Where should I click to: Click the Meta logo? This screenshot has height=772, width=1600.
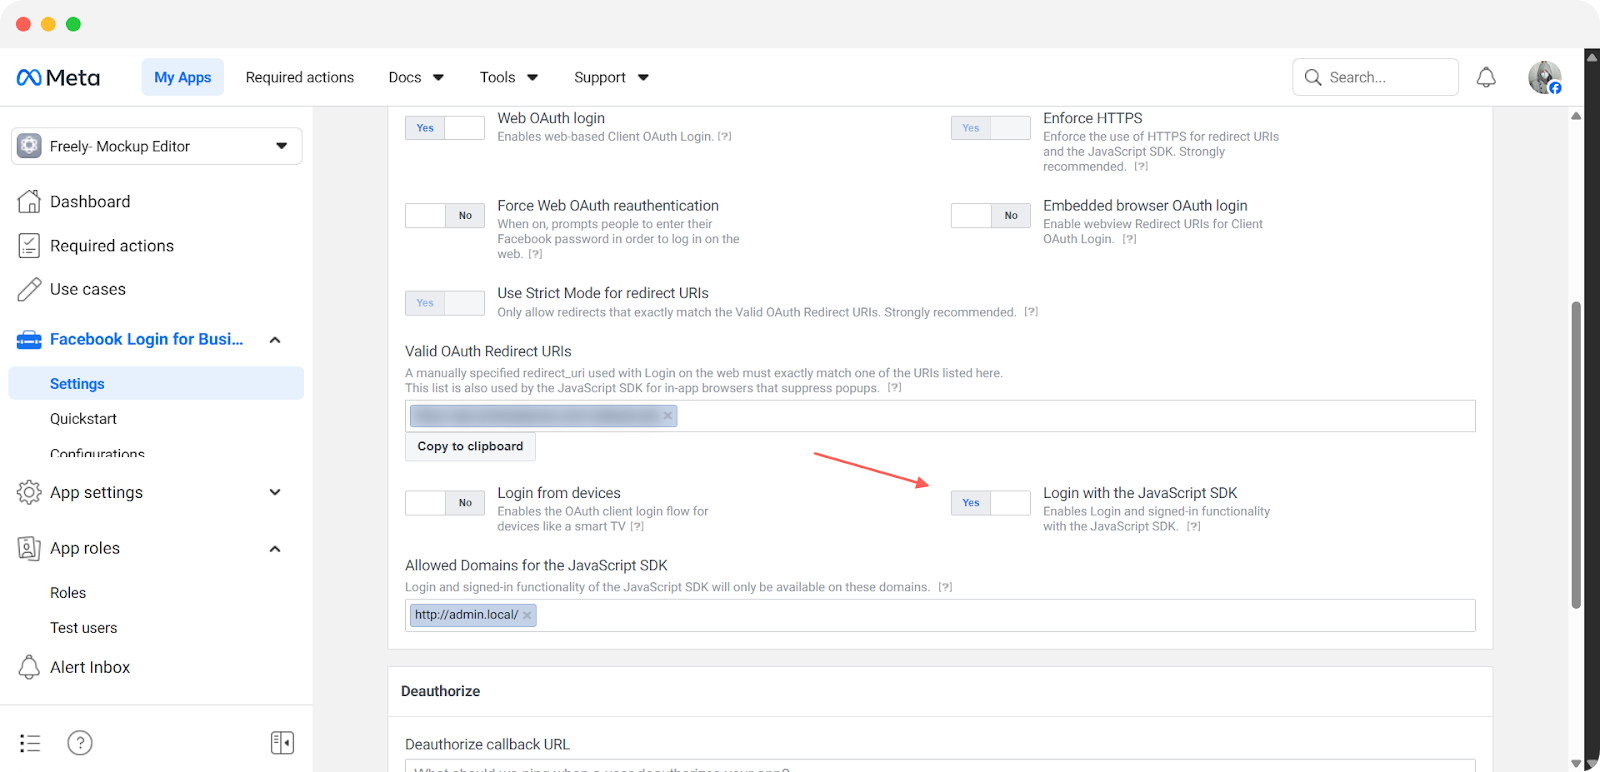click(x=58, y=77)
